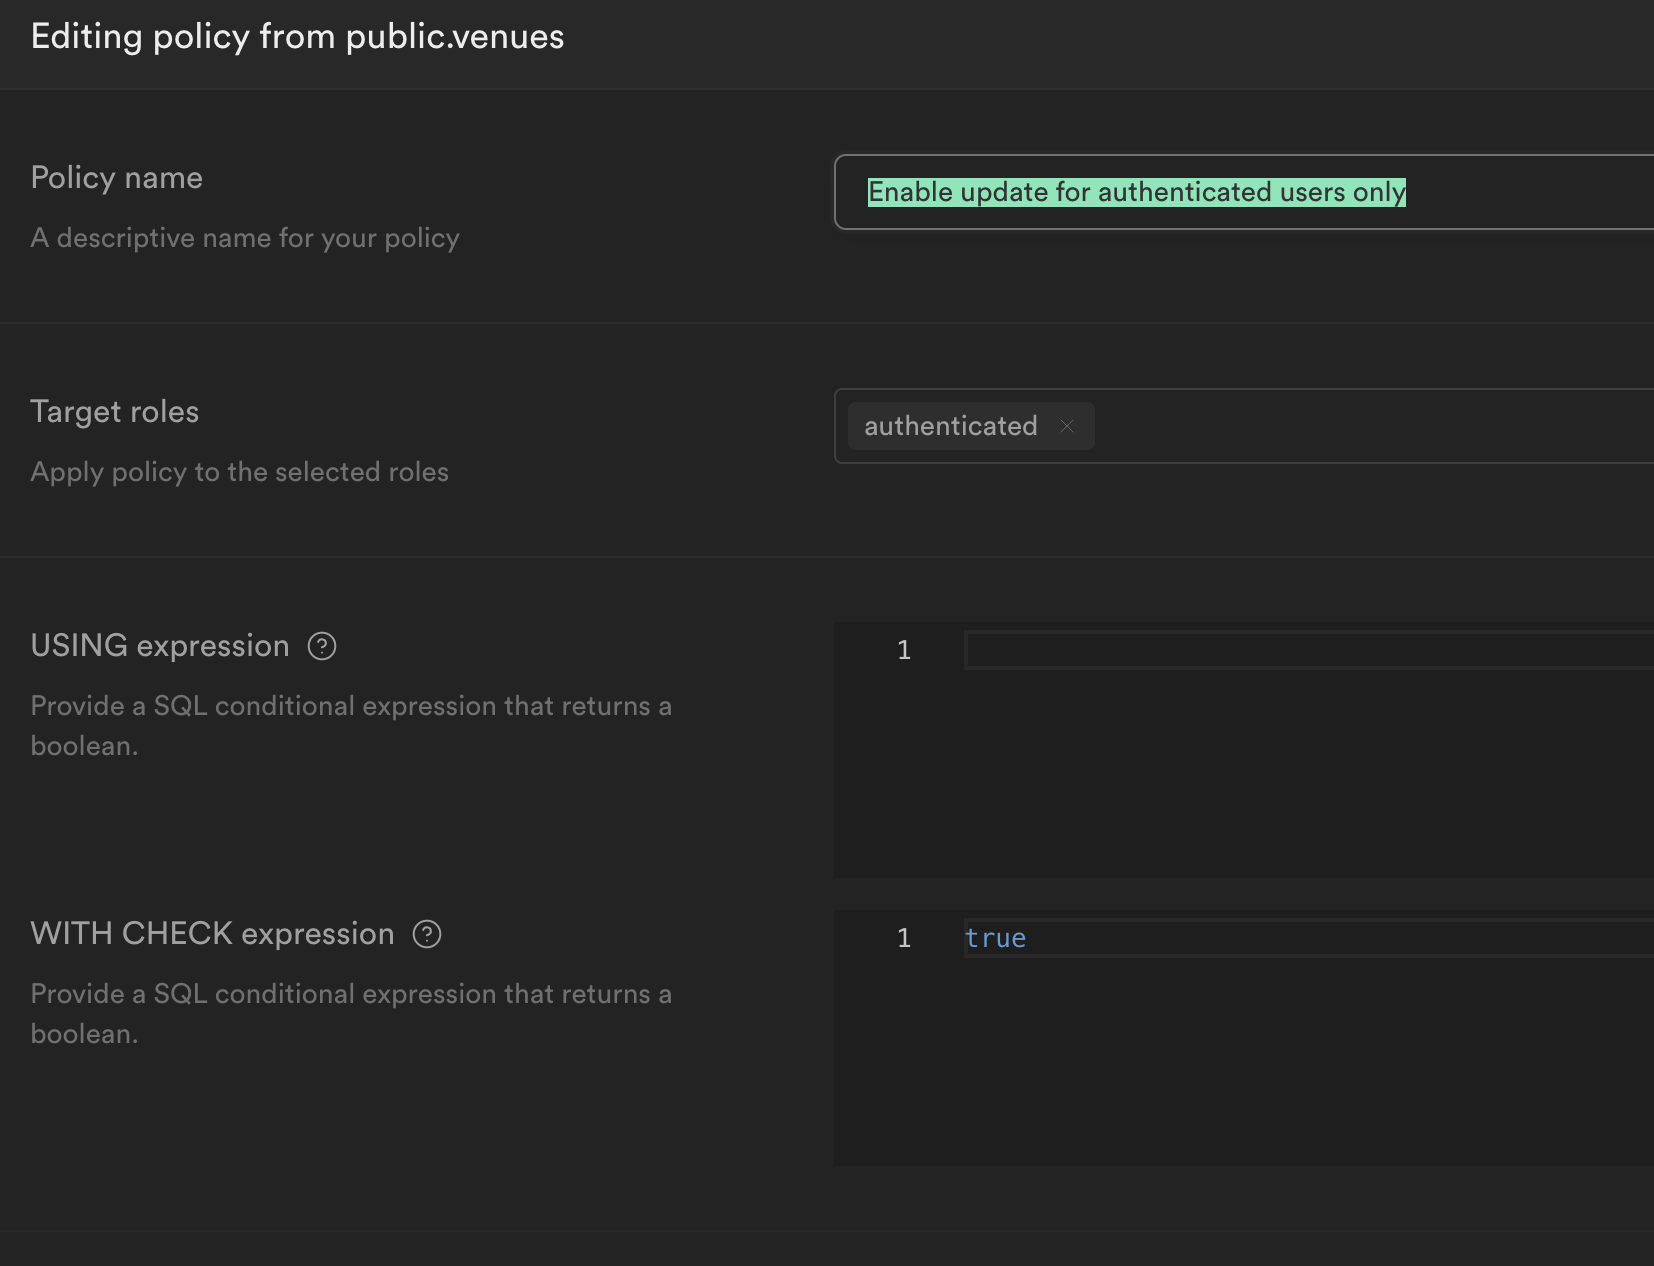Click line number 1 in USING editor gutter
1654x1266 pixels.
tap(904, 650)
